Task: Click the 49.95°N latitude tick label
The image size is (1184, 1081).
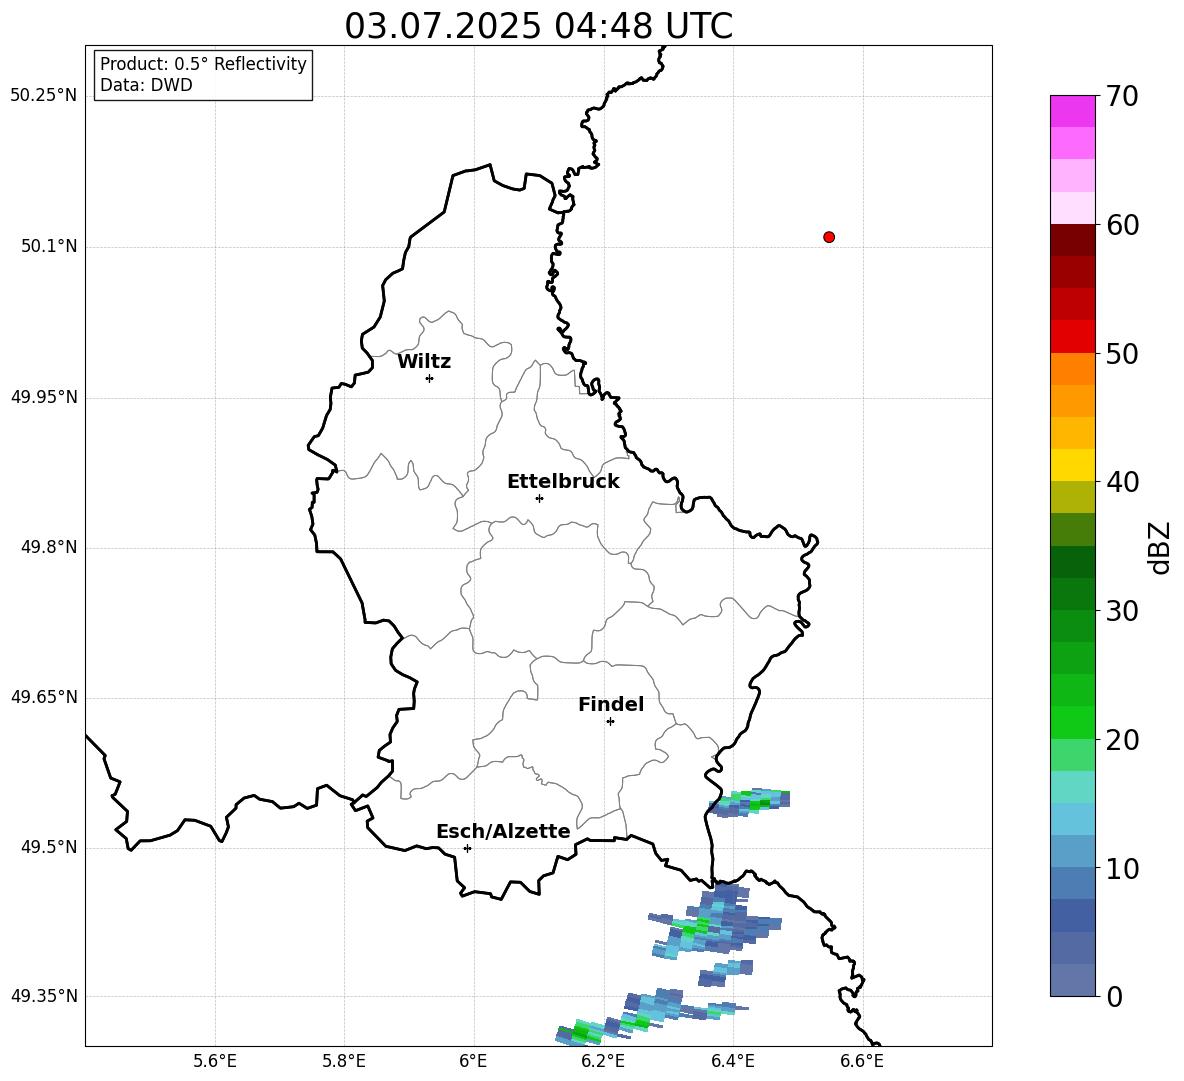Action: 44,396
